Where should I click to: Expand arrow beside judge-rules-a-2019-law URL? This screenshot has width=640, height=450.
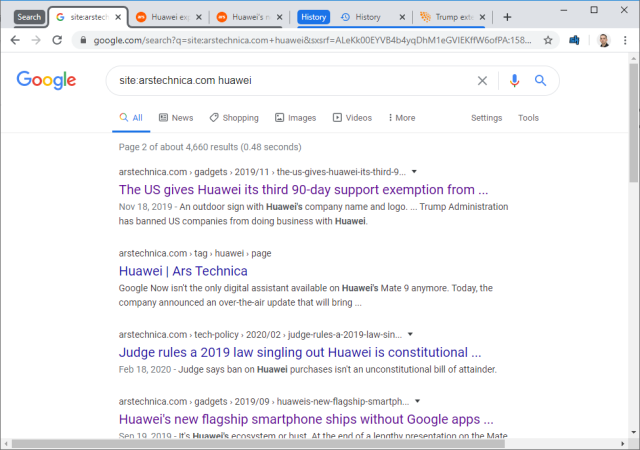point(410,334)
